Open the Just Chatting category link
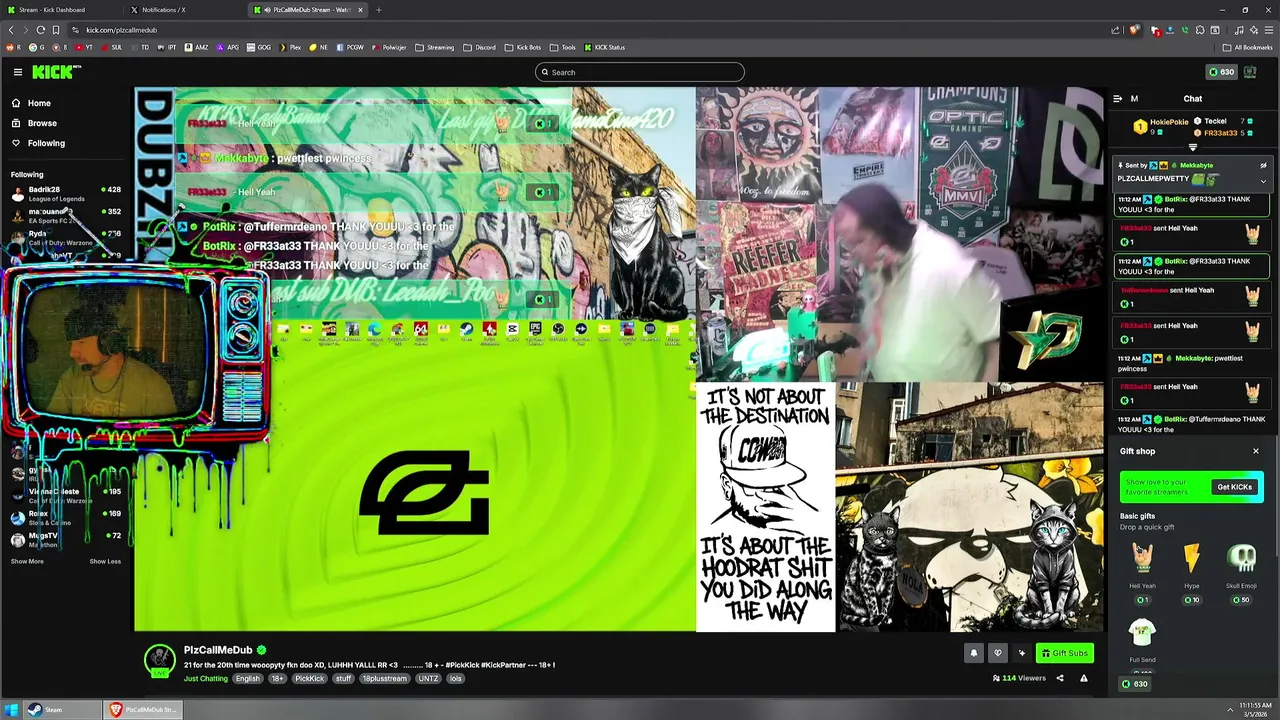Image resolution: width=1280 pixels, height=720 pixels. pos(206,678)
